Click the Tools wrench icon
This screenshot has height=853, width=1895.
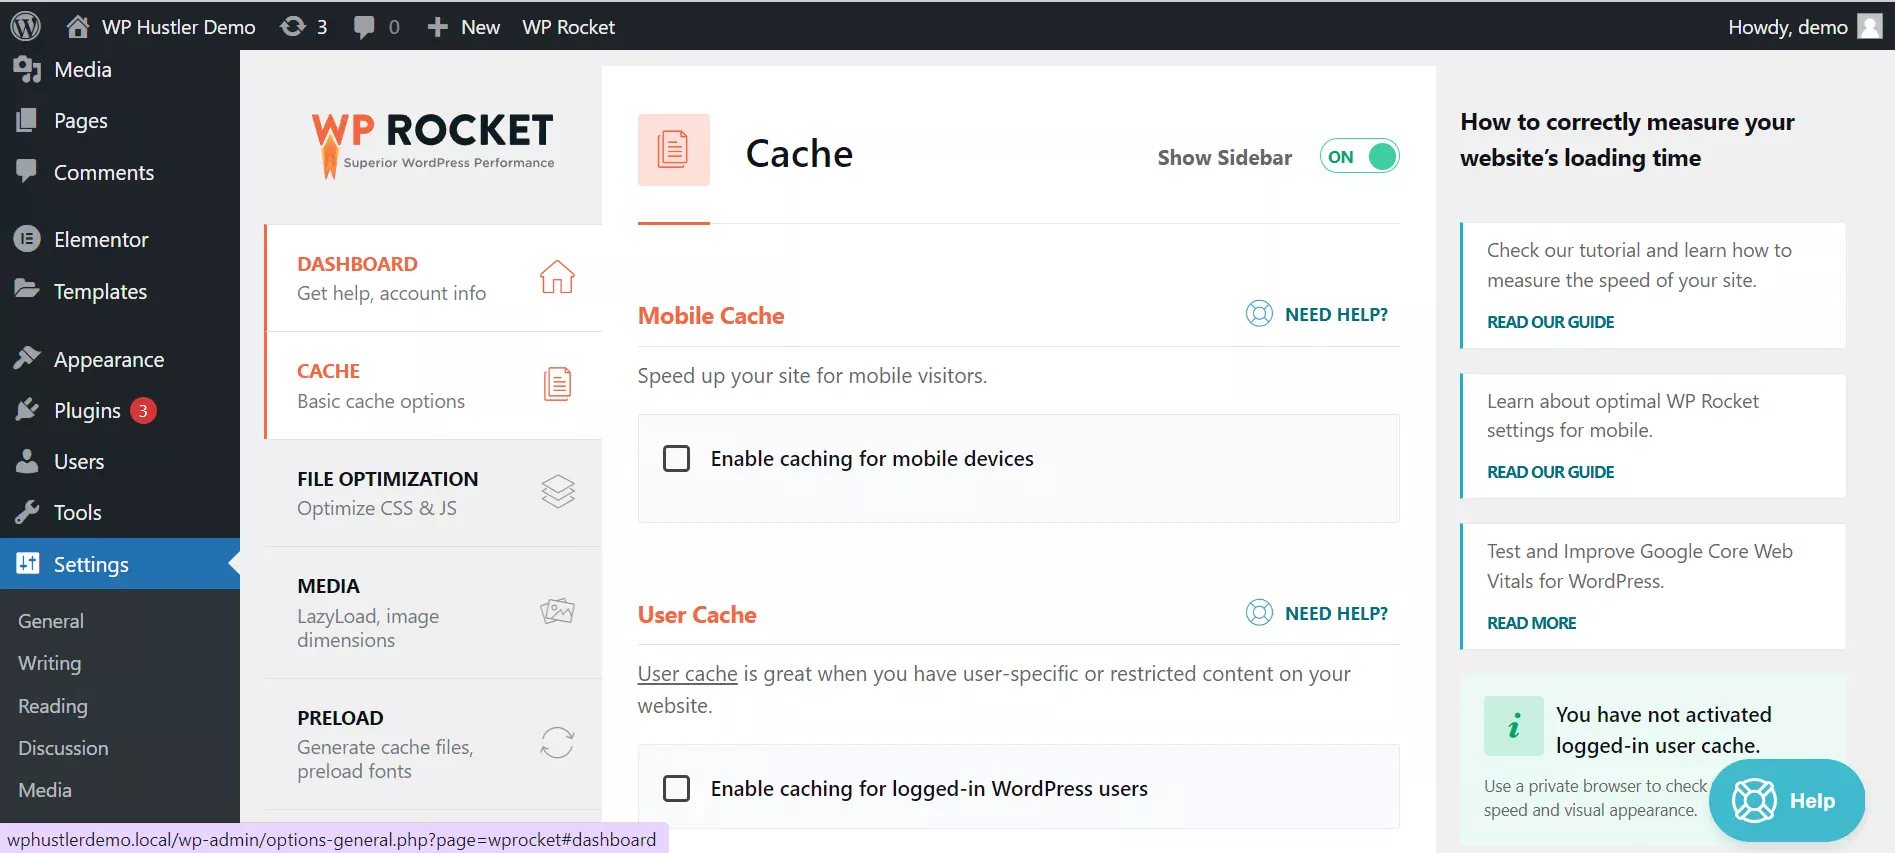pos(27,512)
